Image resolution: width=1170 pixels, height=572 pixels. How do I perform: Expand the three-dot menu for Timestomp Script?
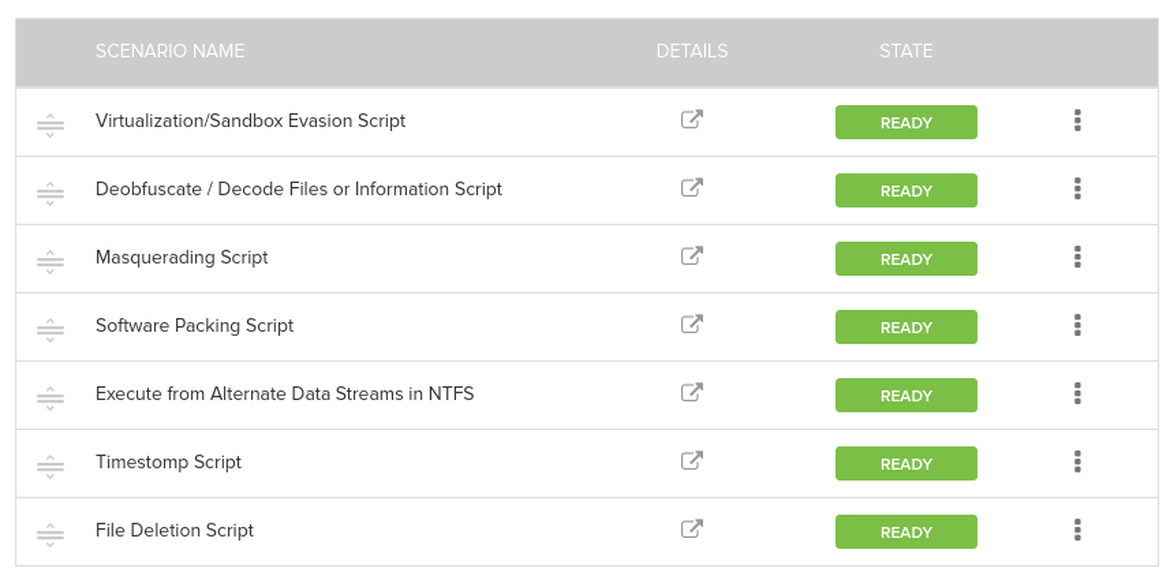click(1077, 462)
